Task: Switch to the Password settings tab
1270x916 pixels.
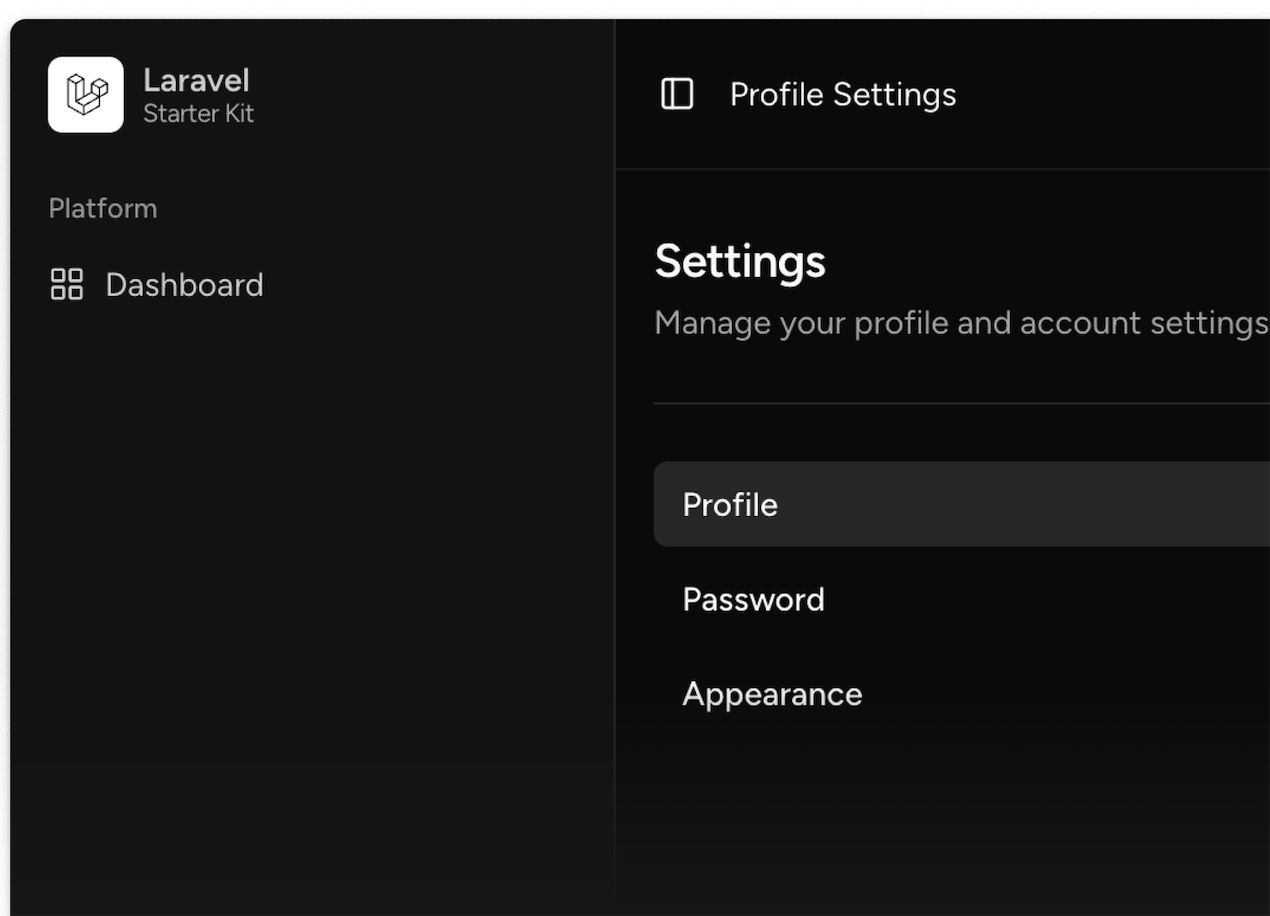Action: tap(753, 599)
